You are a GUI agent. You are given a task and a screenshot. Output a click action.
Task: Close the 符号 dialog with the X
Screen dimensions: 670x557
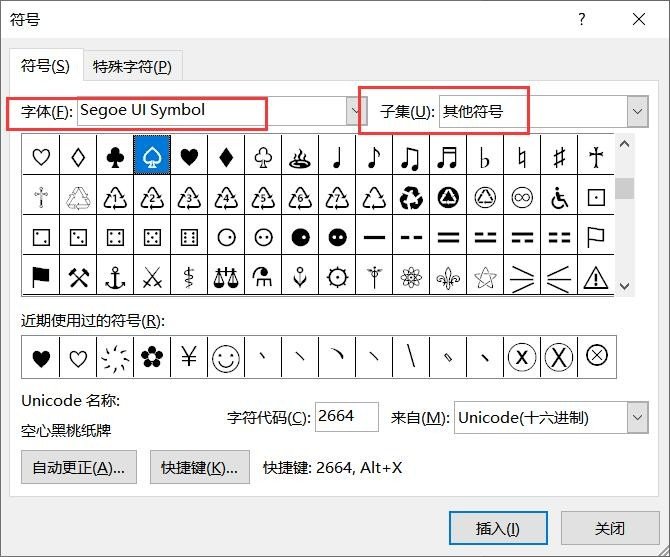click(639, 19)
